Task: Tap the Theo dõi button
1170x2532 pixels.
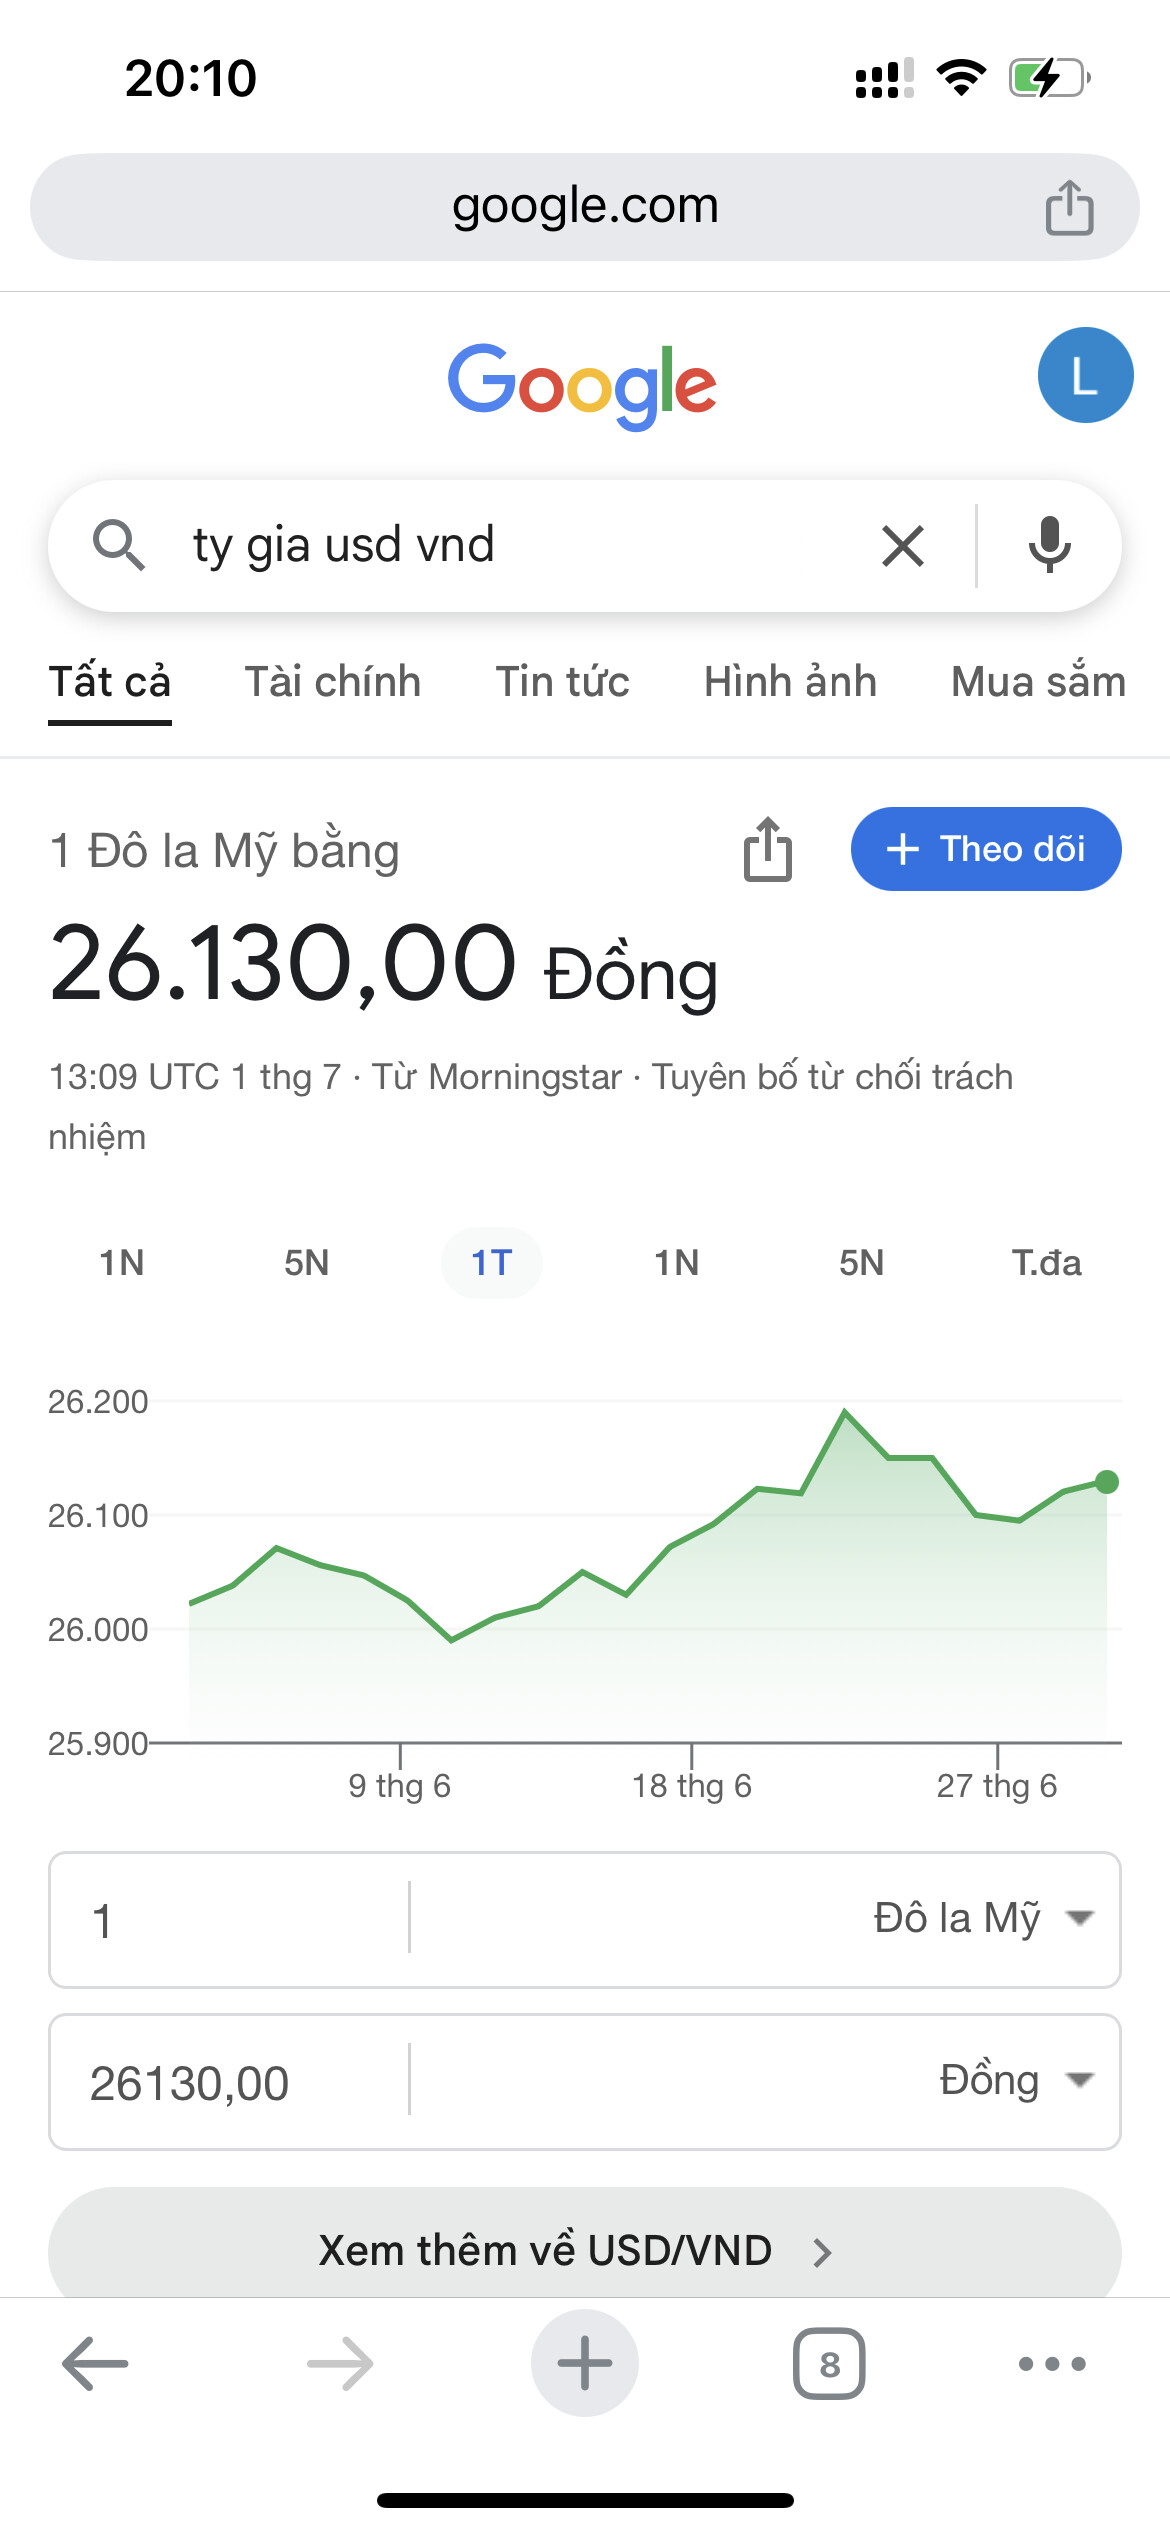Action: (986, 849)
